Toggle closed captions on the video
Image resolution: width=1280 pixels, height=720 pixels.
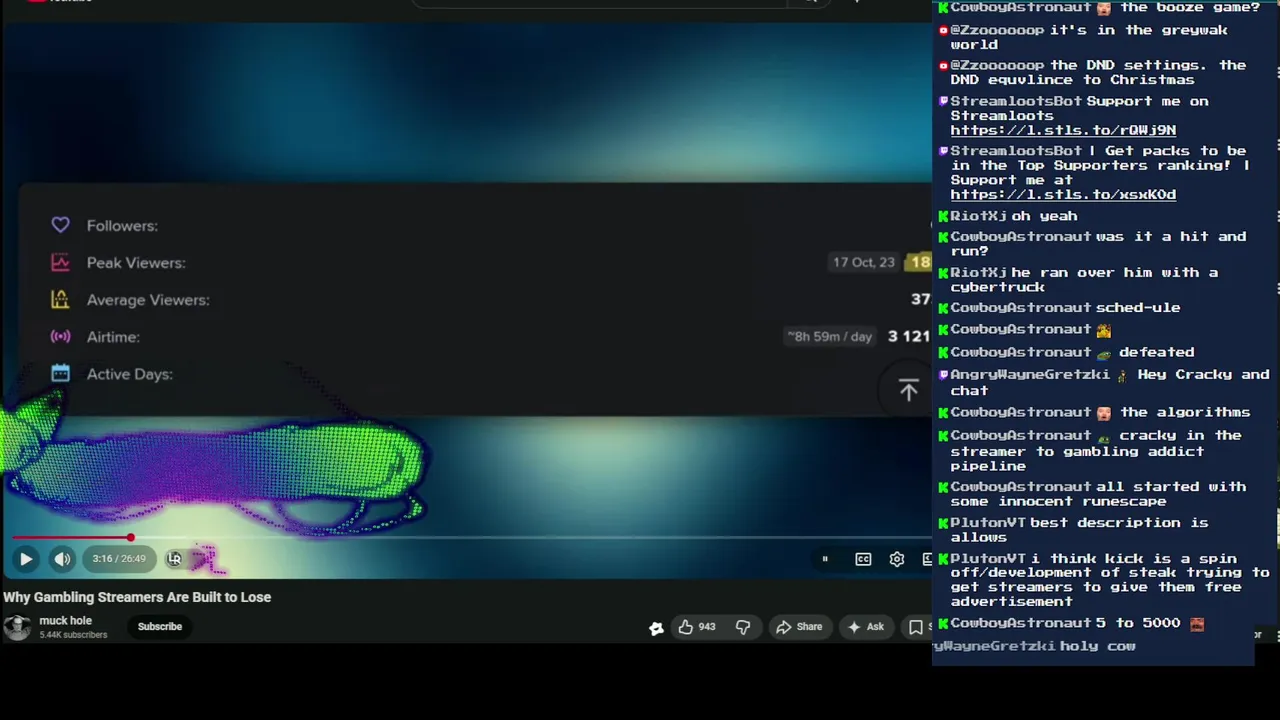(863, 559)
